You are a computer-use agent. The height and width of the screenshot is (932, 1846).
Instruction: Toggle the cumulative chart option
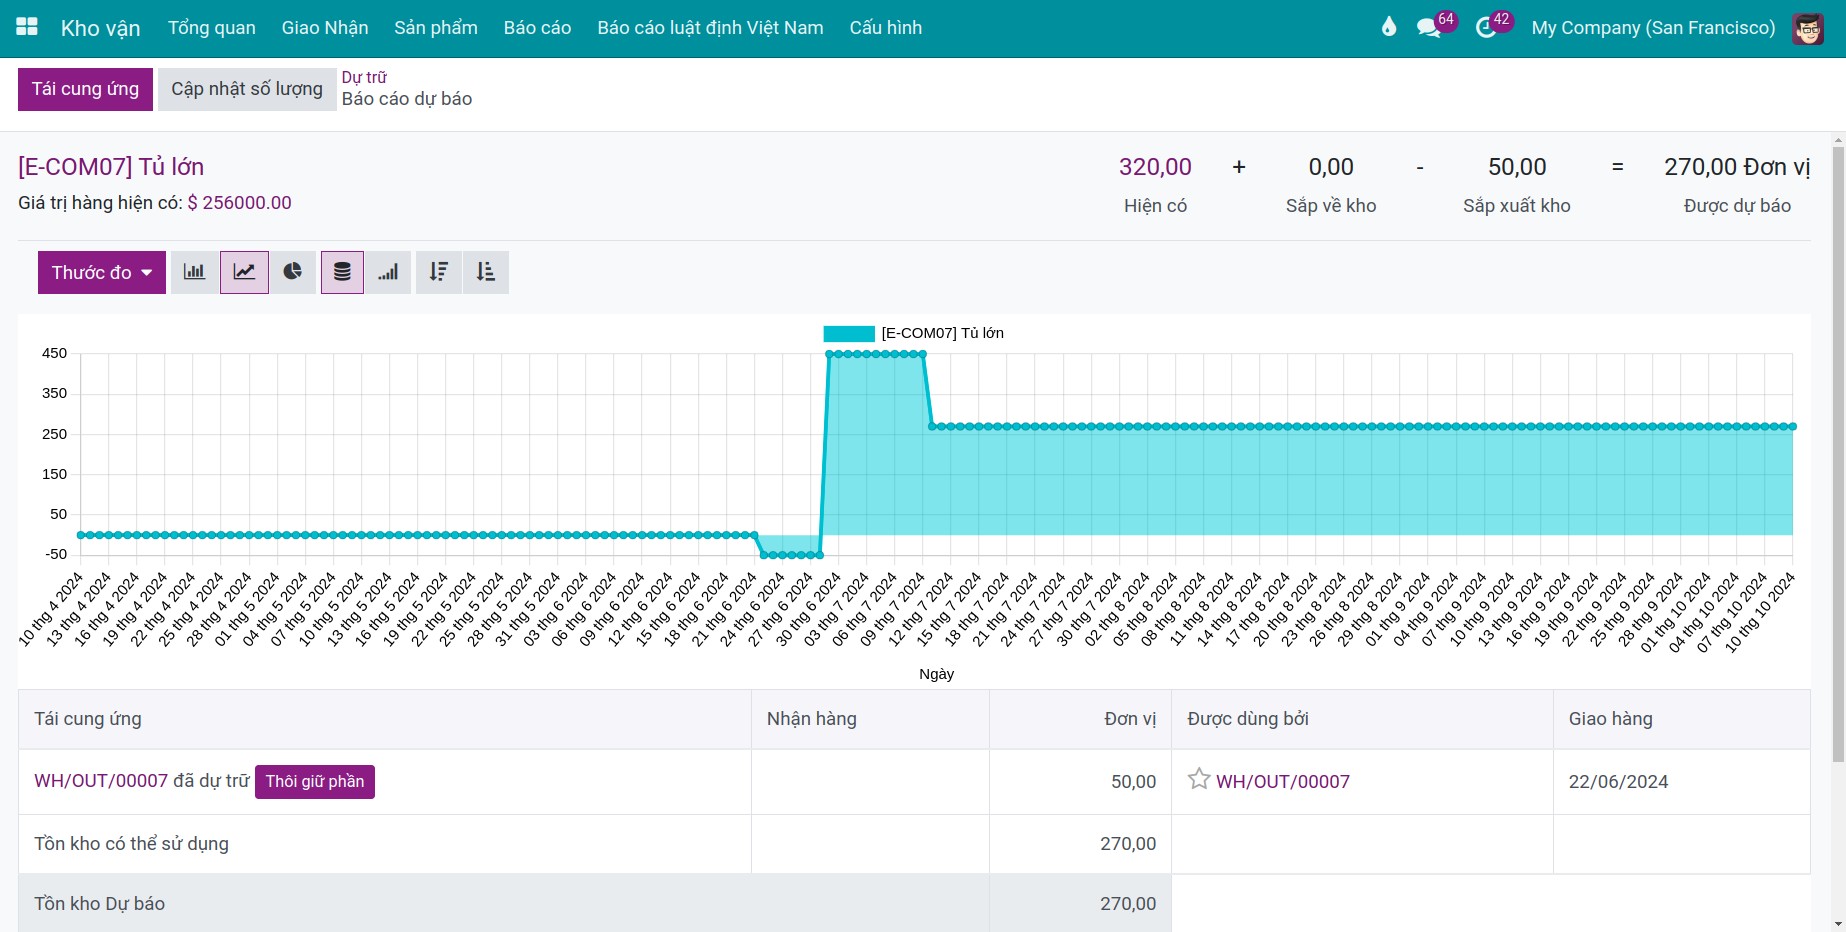point(388,272)
